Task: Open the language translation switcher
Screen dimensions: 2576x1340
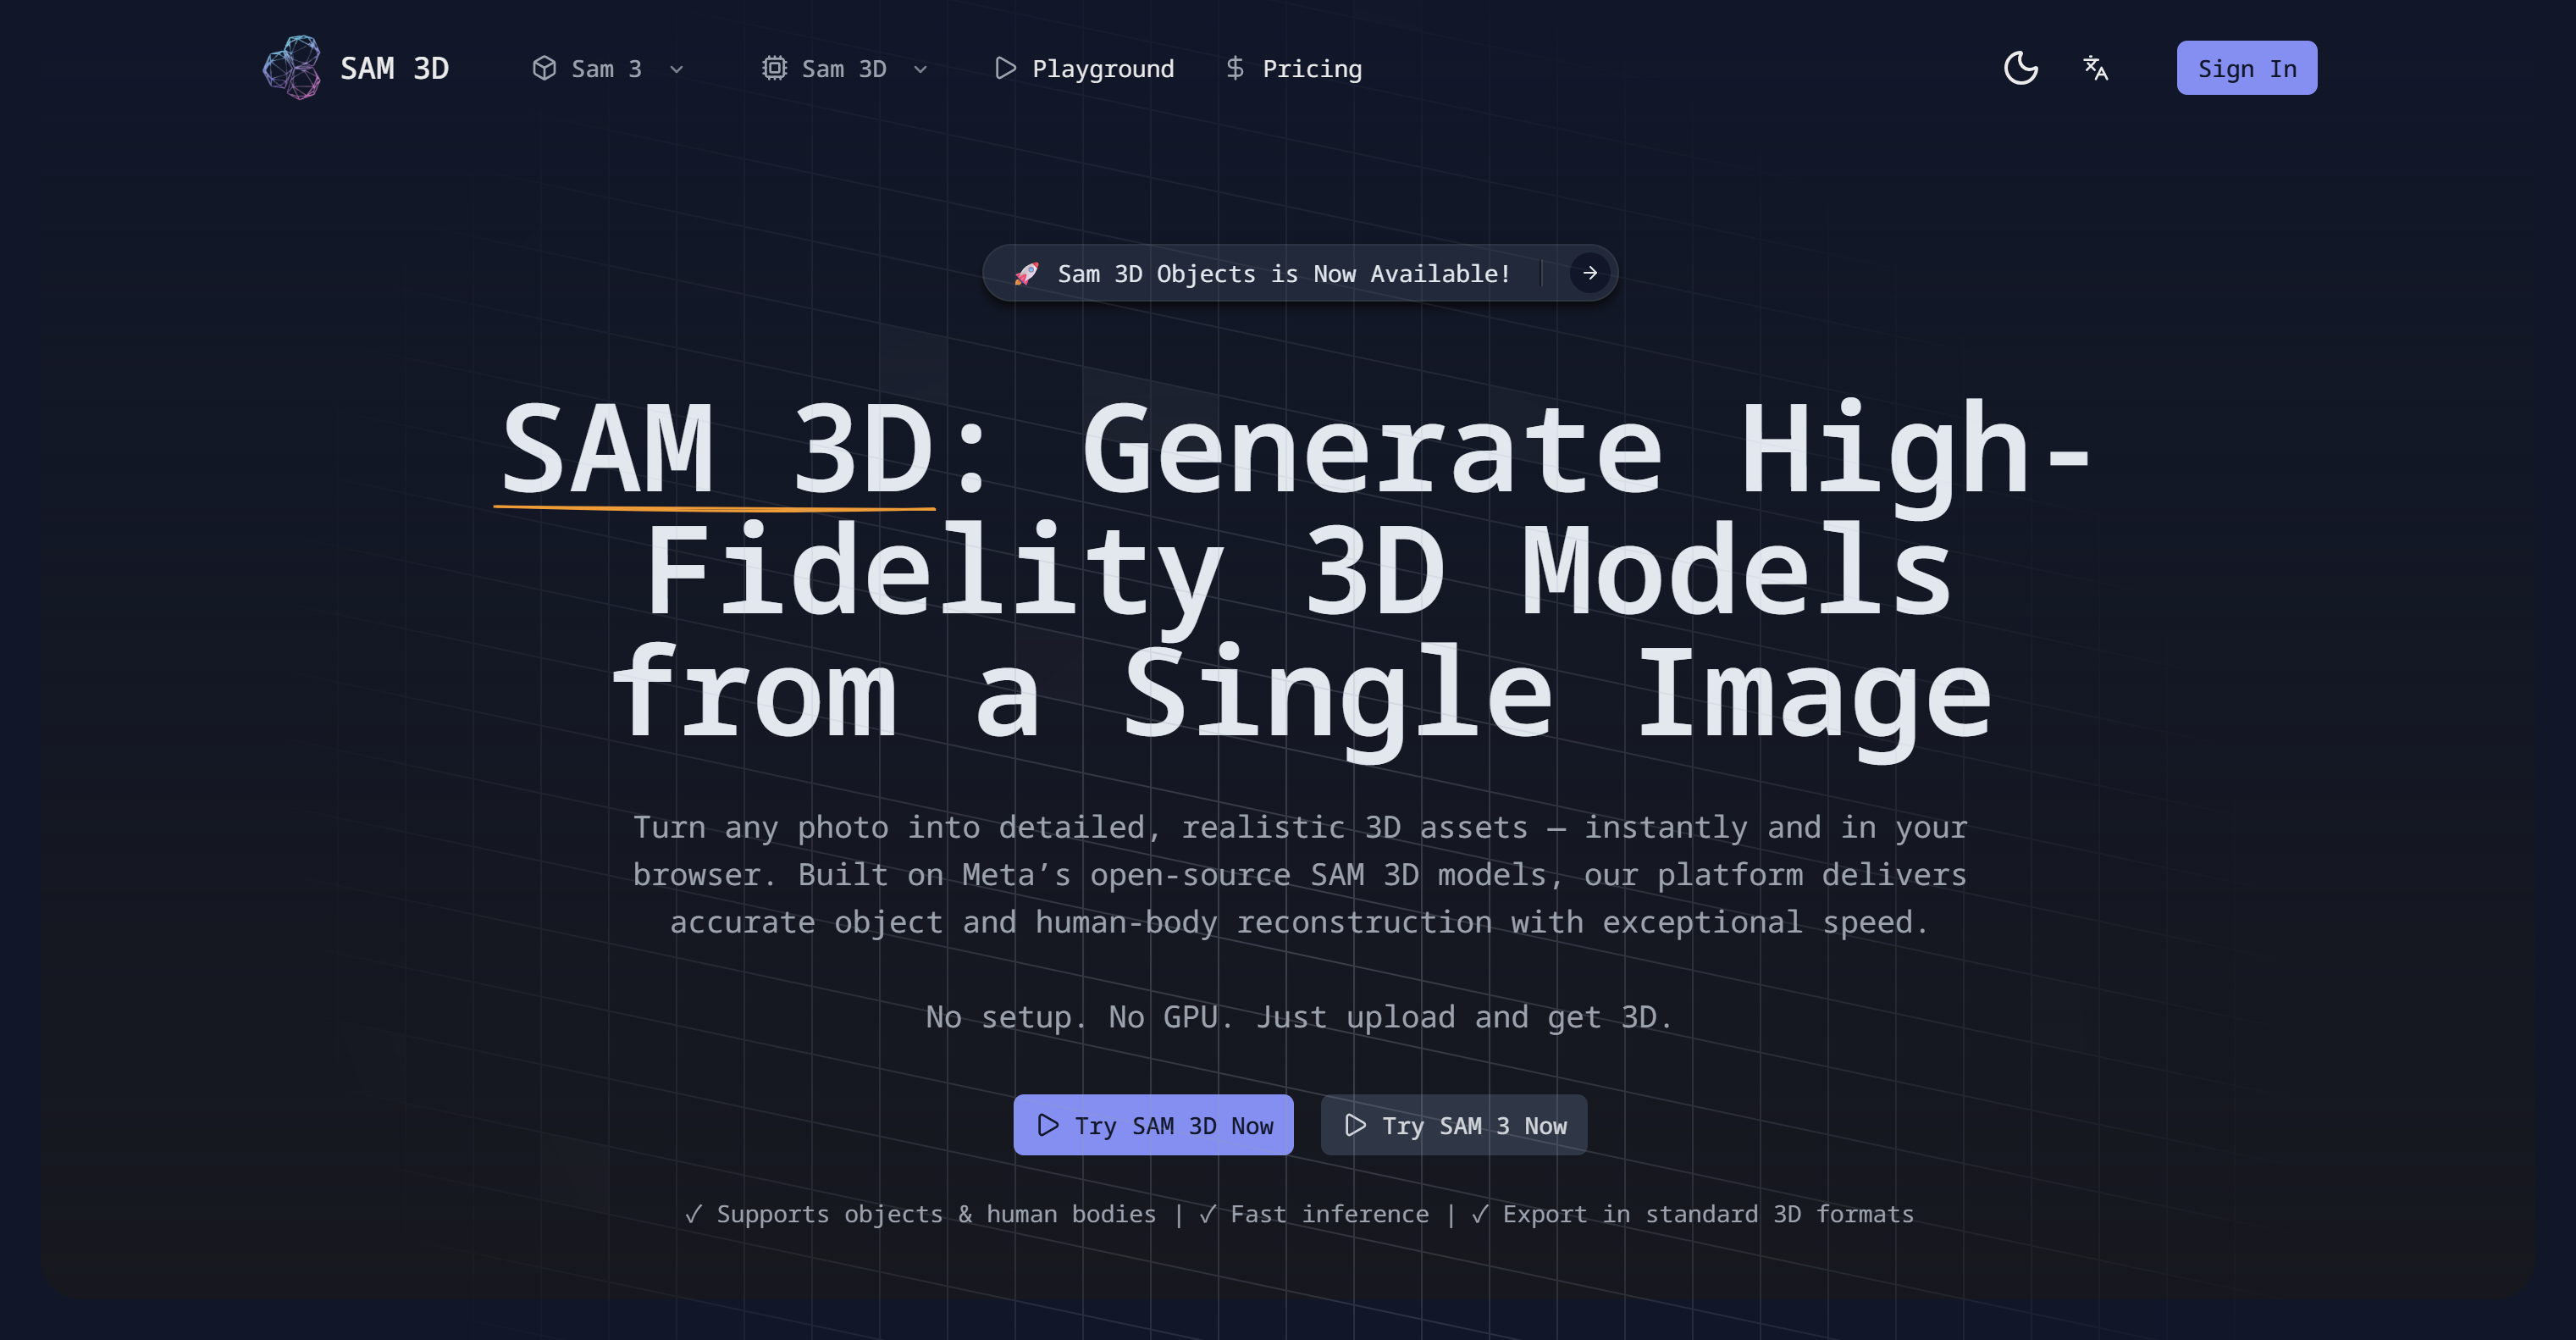Action: click(2095, 68)
